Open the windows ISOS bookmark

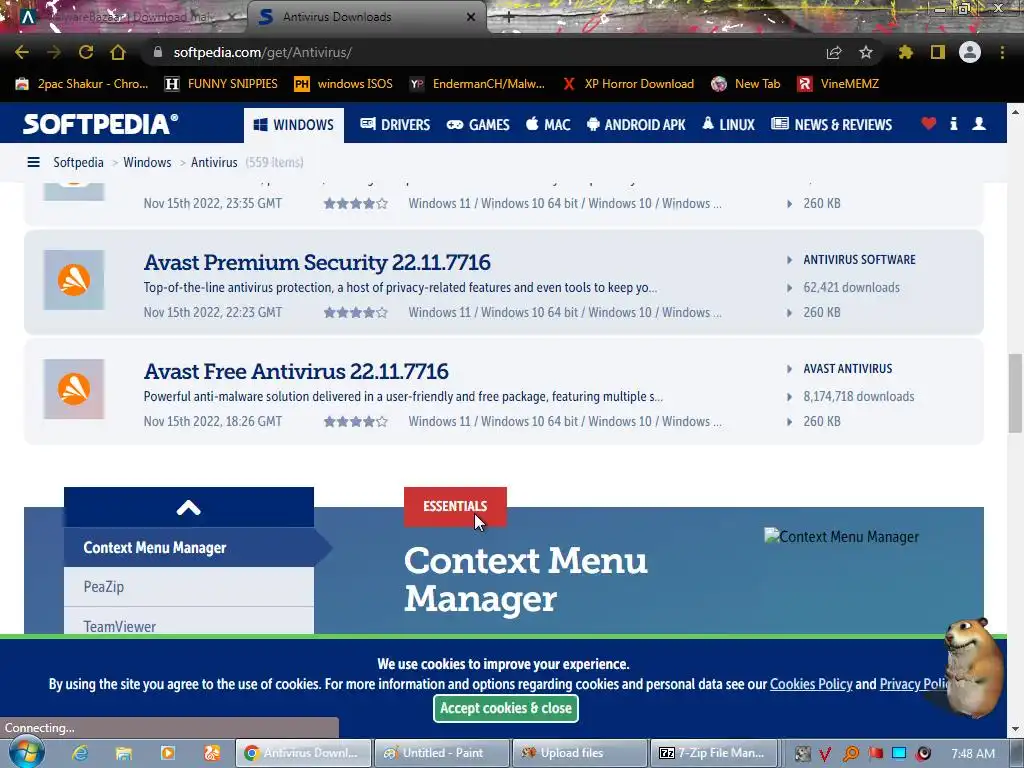coord(344,84)
